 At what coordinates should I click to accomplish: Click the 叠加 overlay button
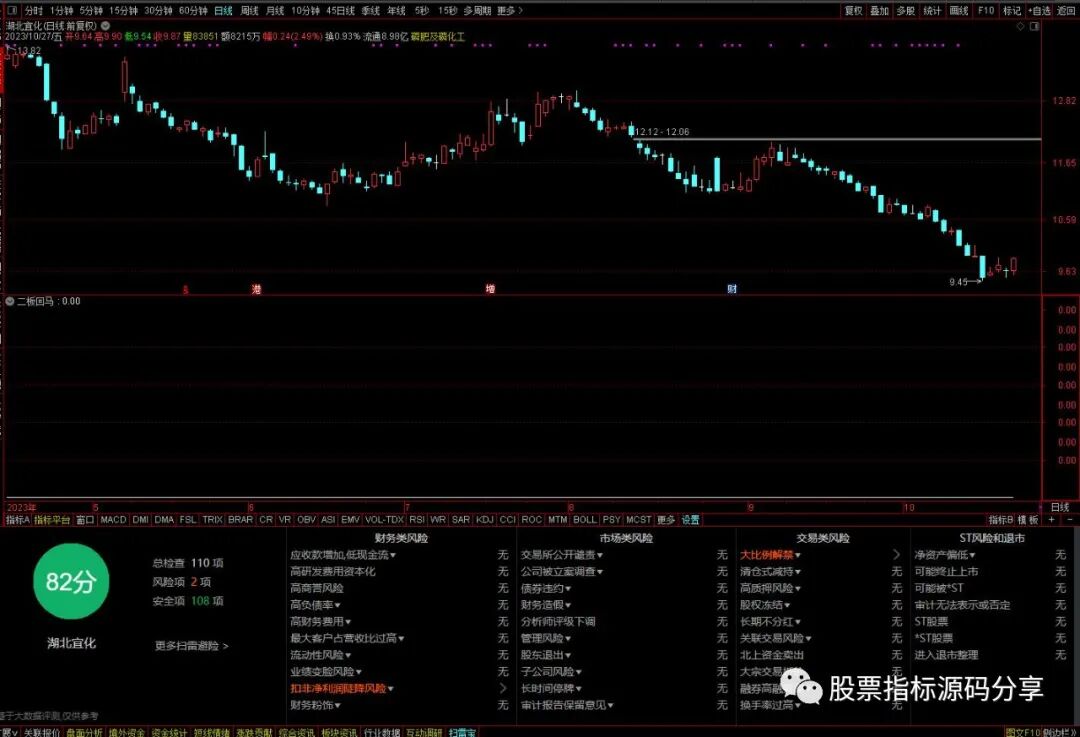(x=879, y=10)
